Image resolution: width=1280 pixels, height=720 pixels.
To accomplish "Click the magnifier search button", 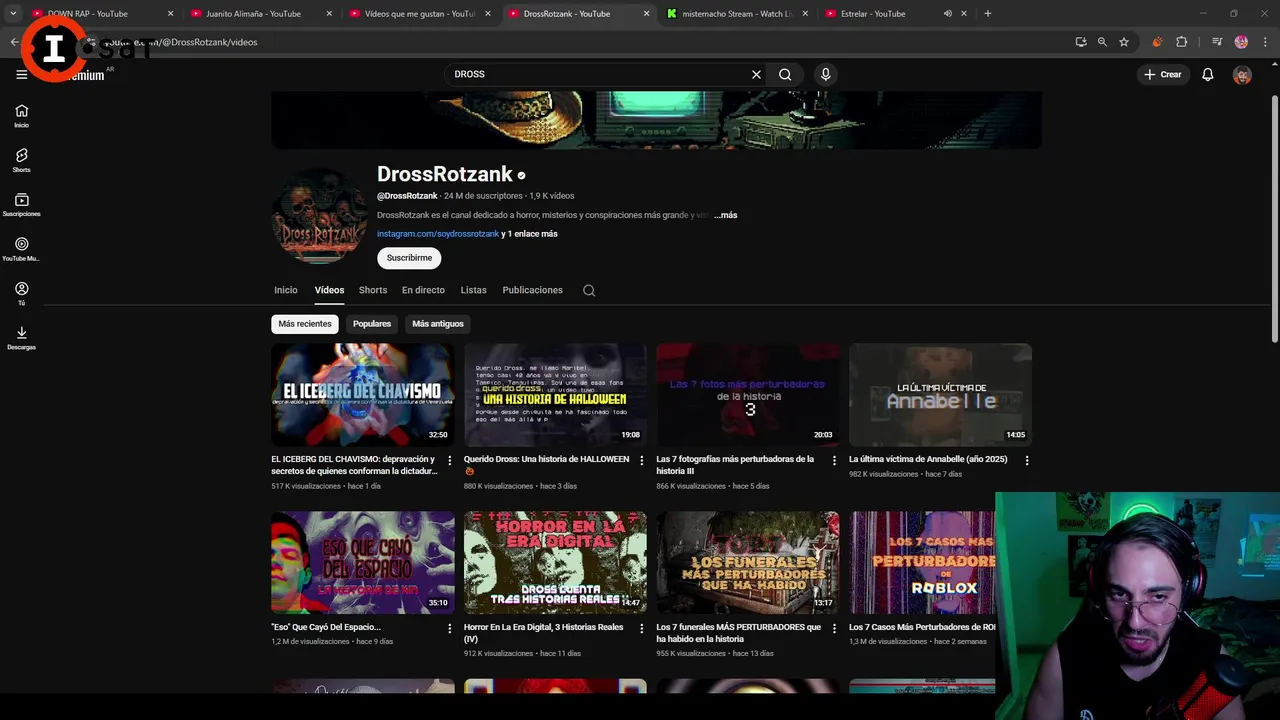I will click(785, 74).
